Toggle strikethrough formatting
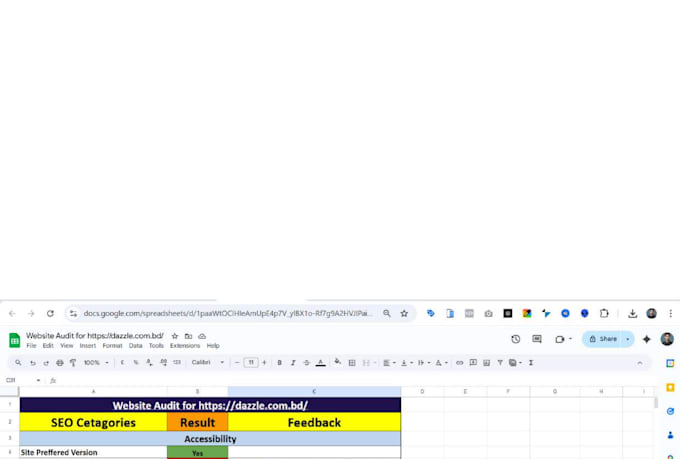The image size is (680, 459). [306, 363]
